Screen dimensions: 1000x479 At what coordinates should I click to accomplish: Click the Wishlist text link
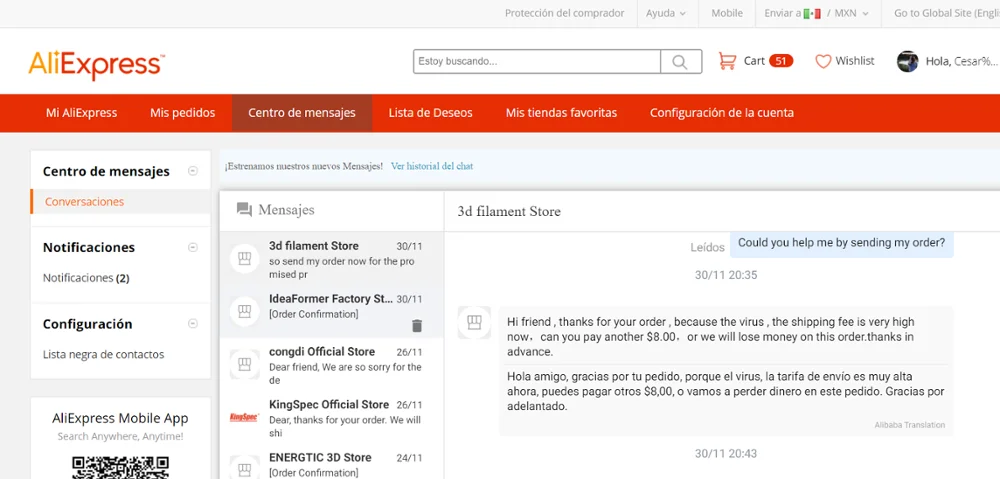(855, 61)
